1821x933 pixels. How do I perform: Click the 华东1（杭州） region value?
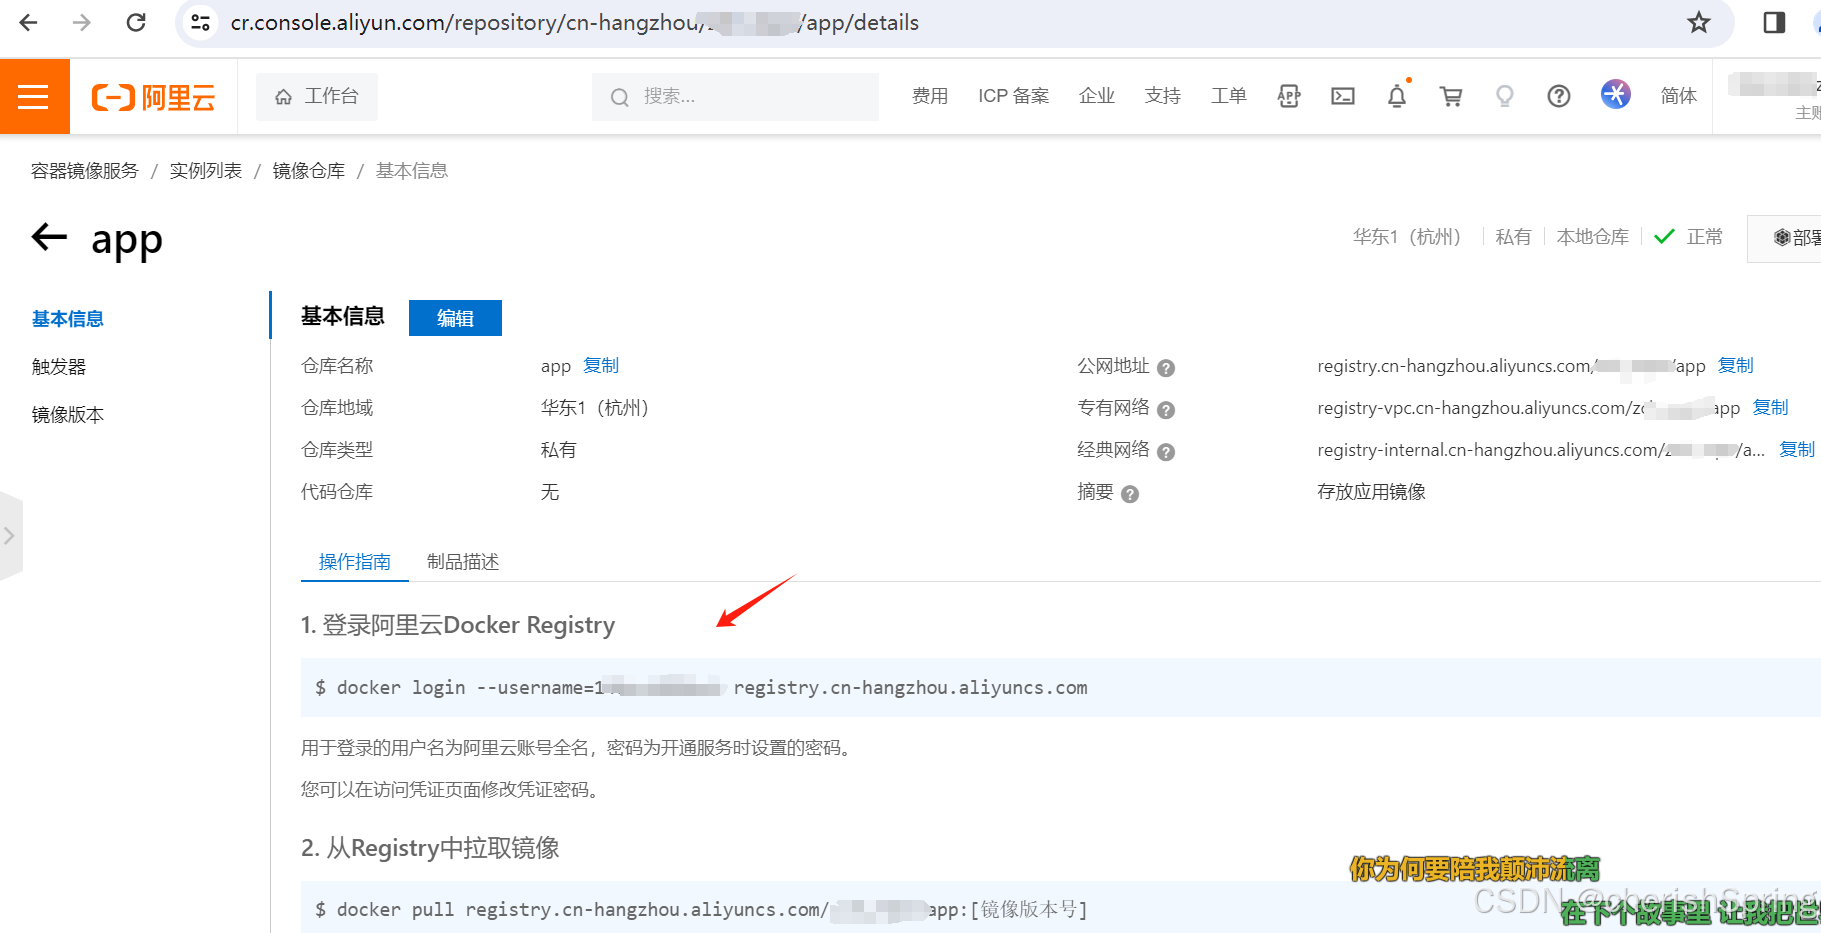(x=595, y=408)
